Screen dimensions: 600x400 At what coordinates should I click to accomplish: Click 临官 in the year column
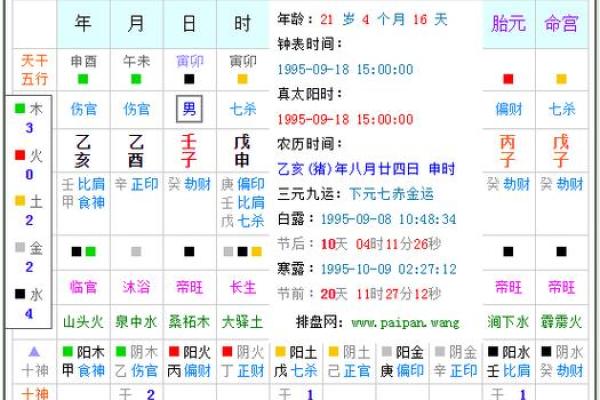(x=83, y=287)
